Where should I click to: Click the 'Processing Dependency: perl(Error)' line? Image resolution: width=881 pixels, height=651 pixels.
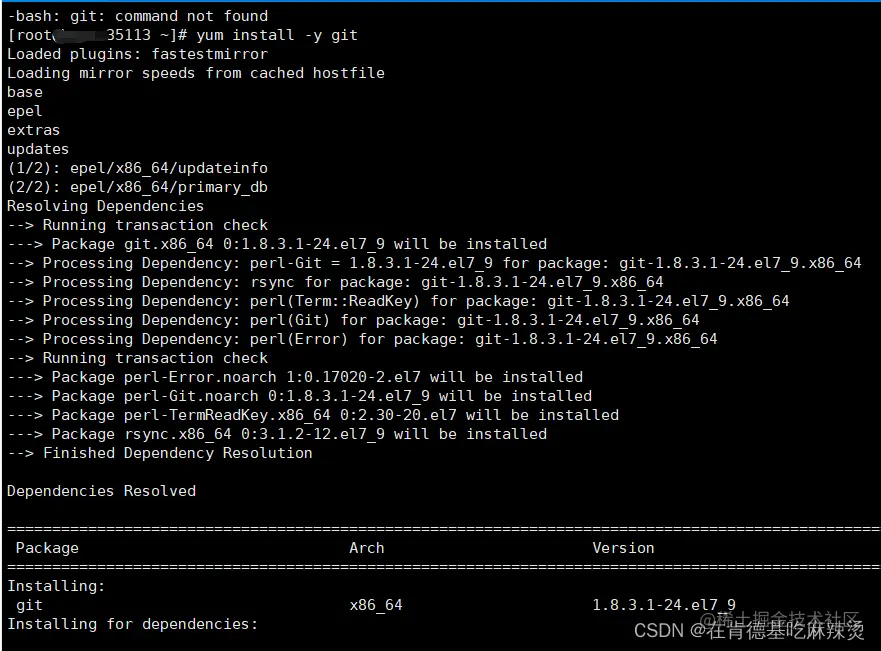point(362,339)
